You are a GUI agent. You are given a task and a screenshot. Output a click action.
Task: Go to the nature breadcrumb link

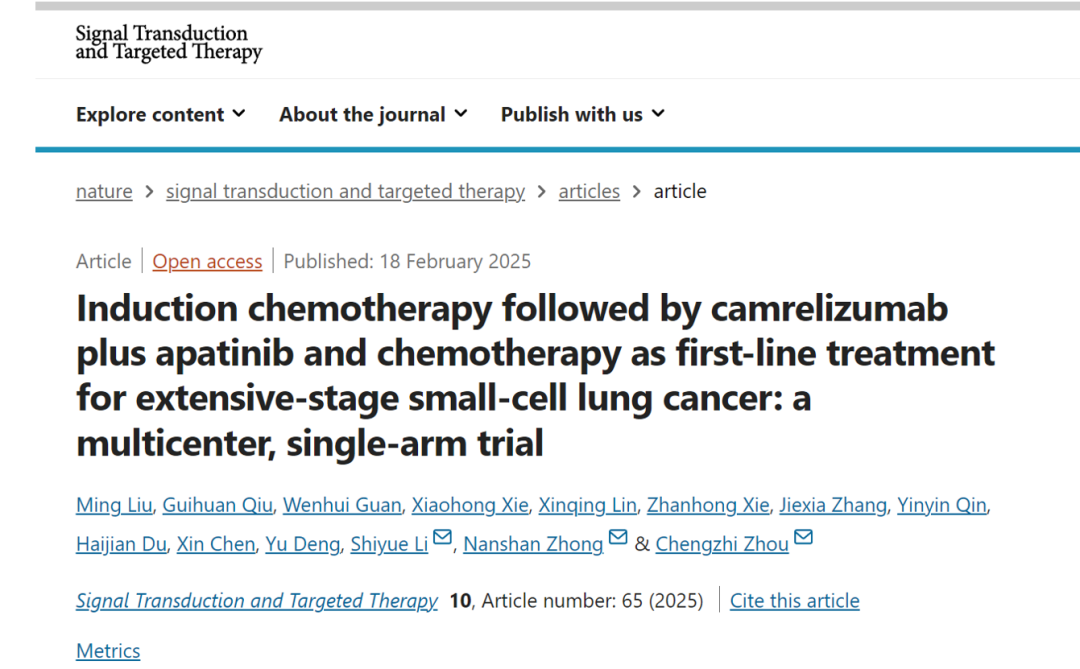[x=104, y=191]
